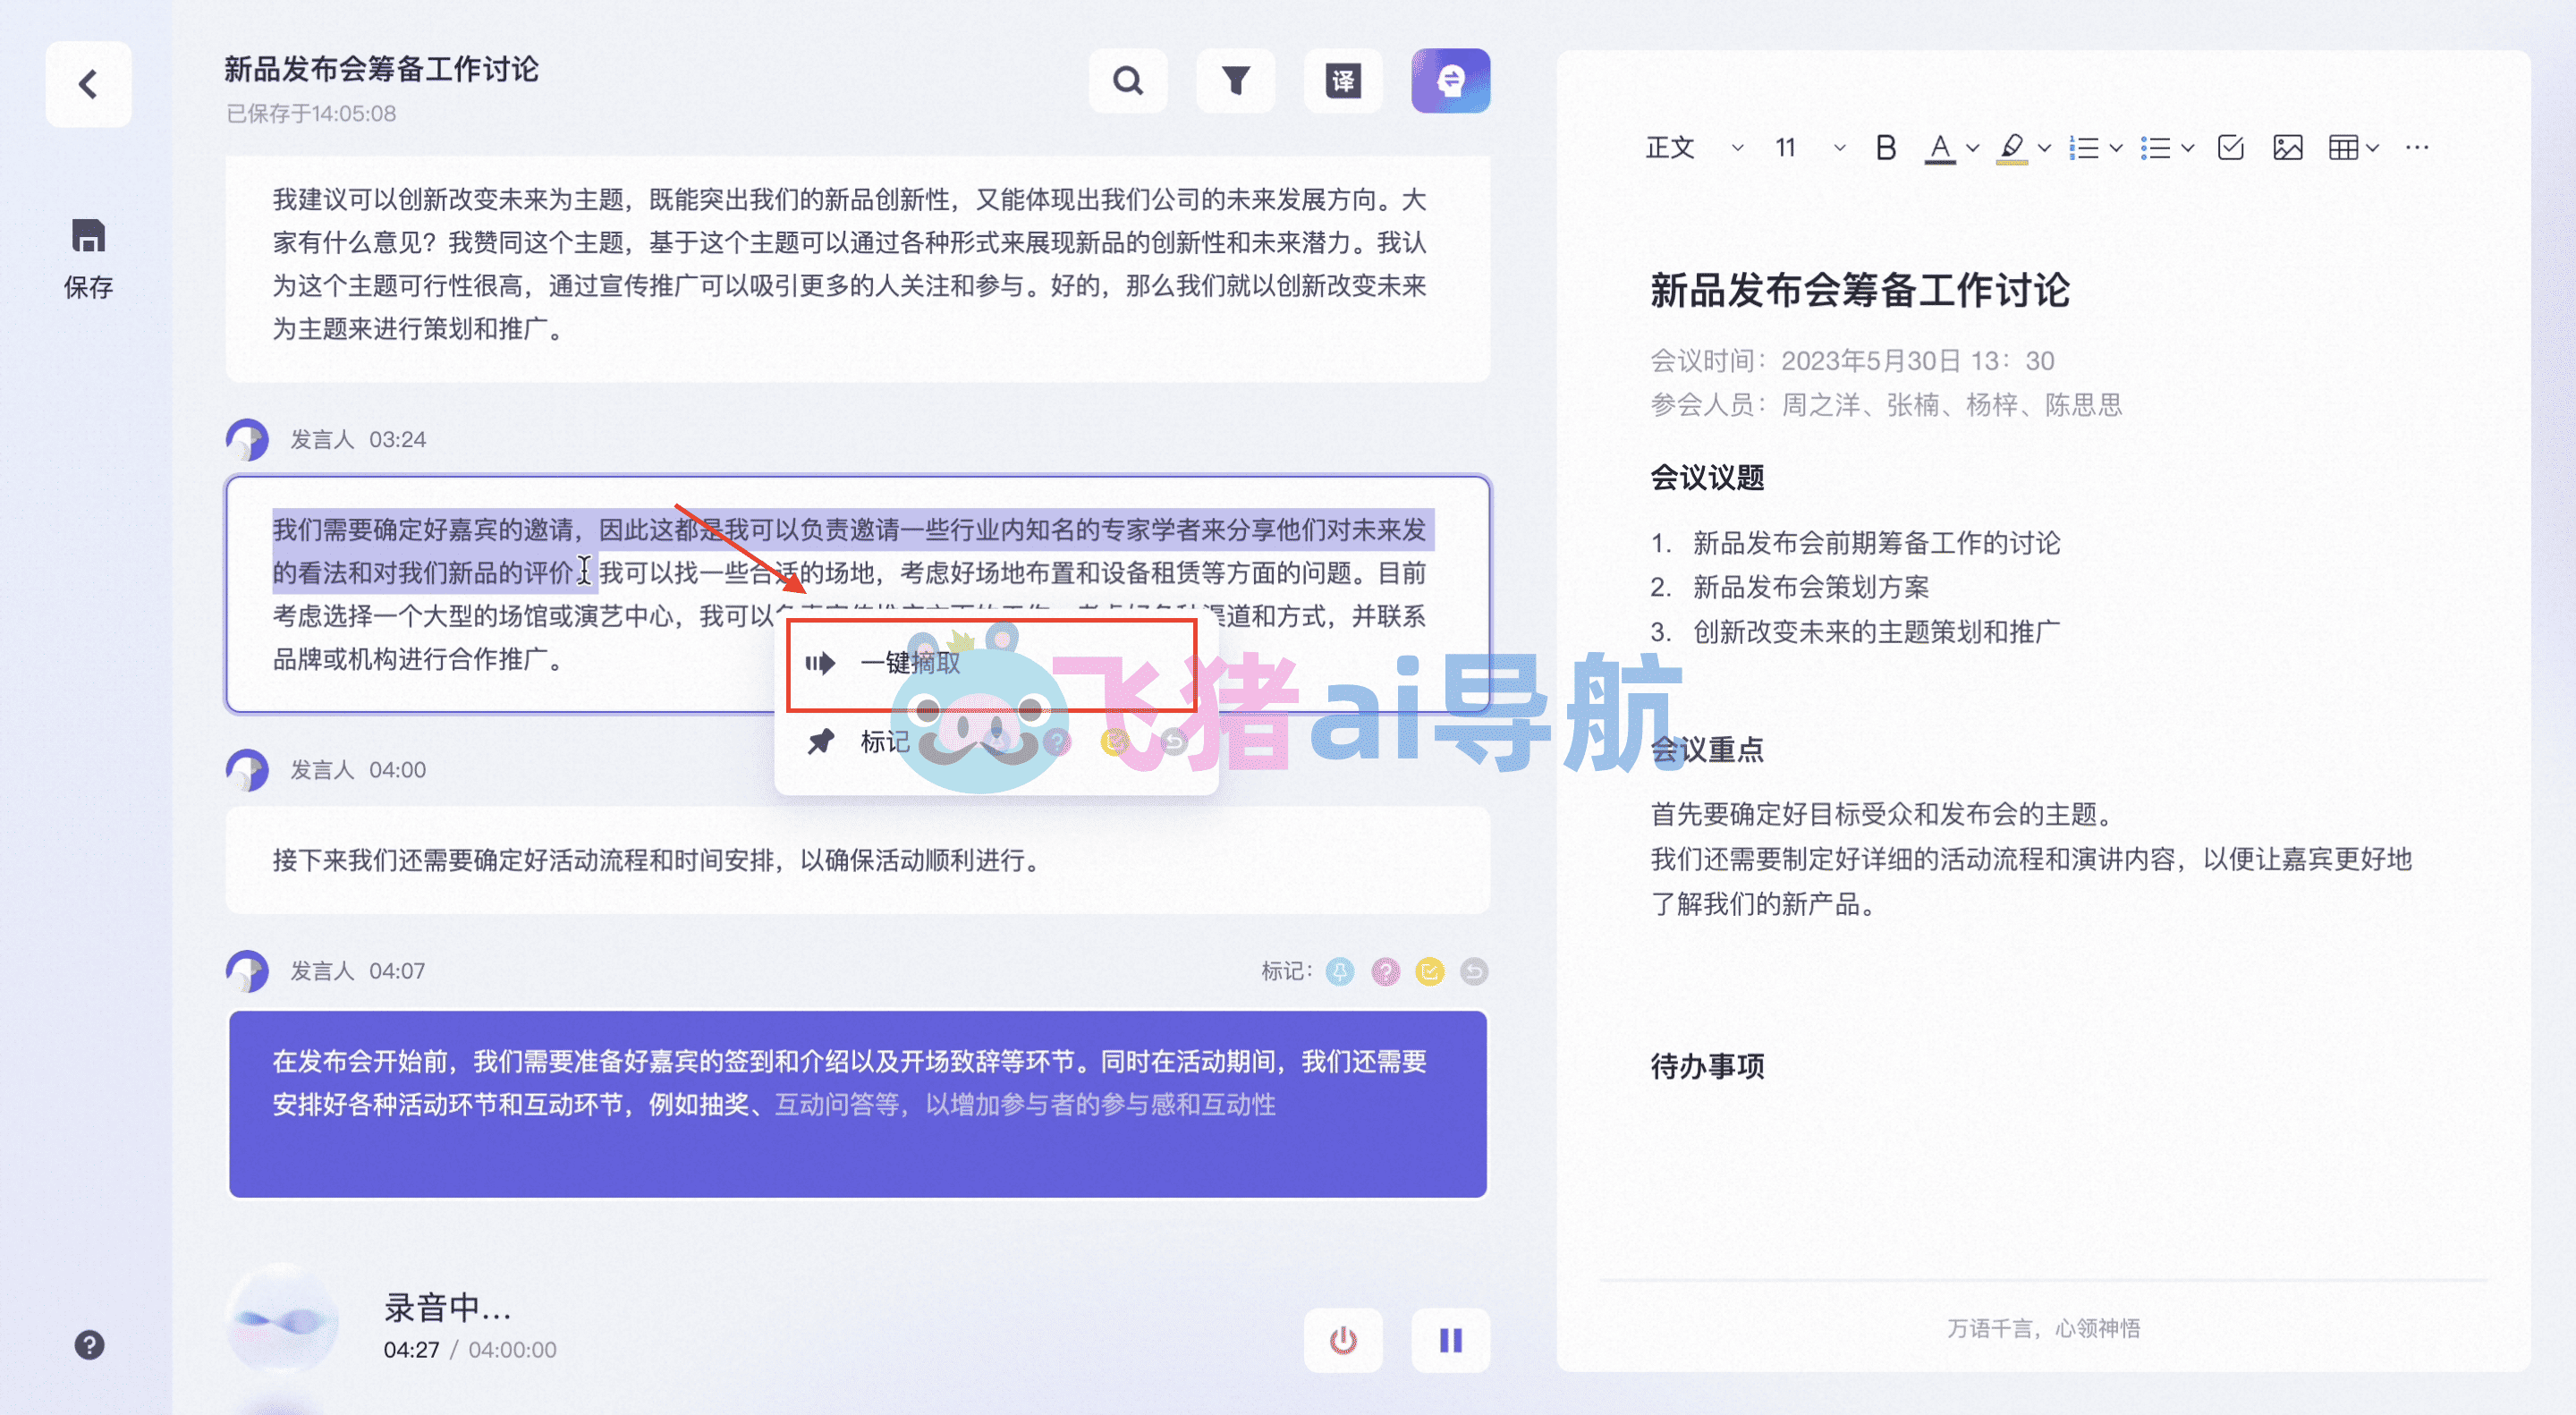Expand font color dropdown arrow
The width and height of the screenshot is (2576, 1415).
coord(1972,148)
